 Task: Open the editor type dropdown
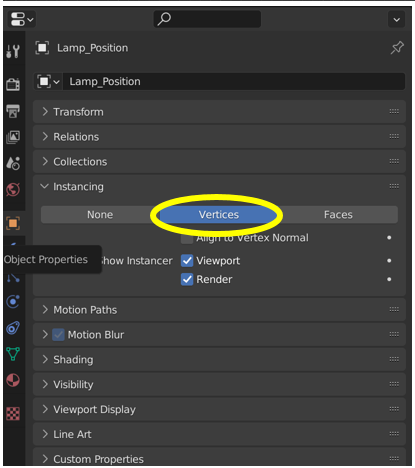click(22, 19)
